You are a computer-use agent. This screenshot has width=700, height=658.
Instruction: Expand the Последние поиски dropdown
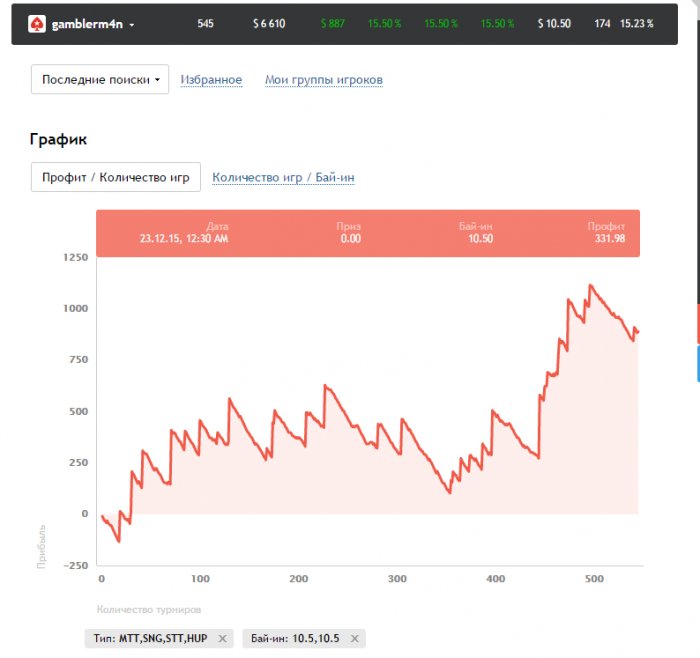(x=100, y=79)
